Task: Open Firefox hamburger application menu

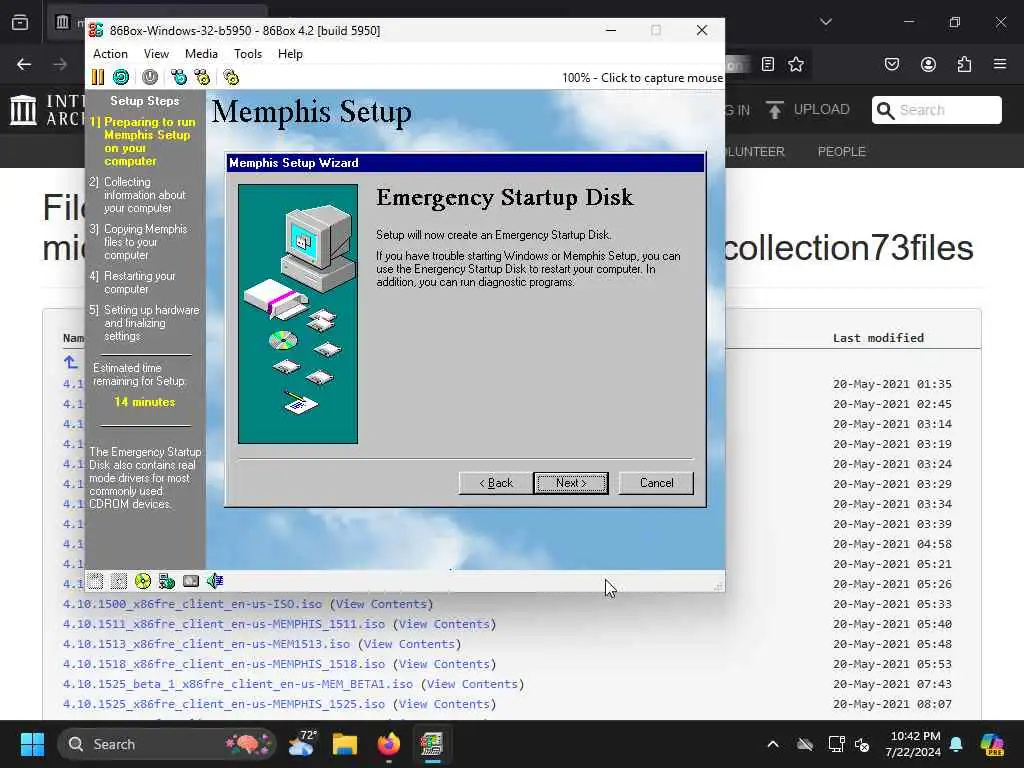Action: pyautogui.click(x=1000, y=64)
